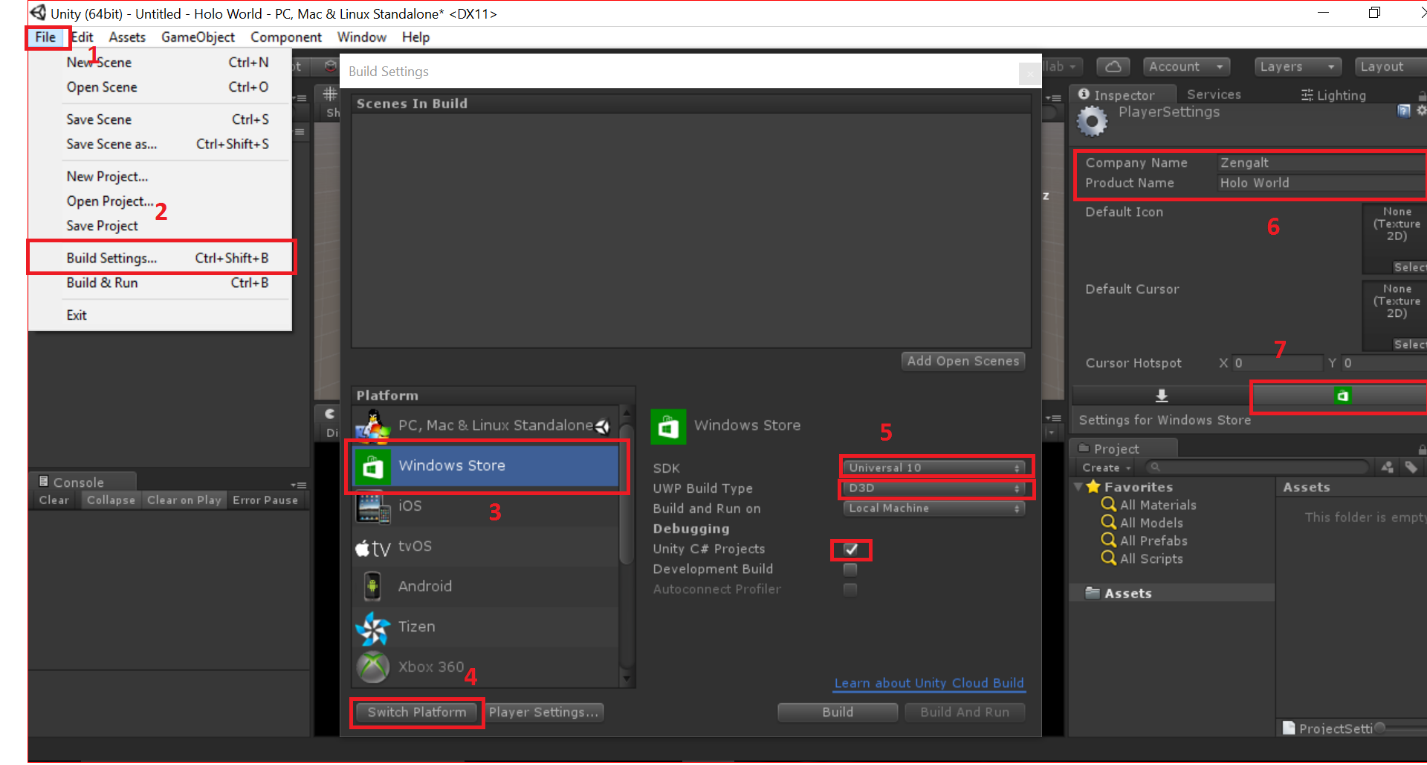
Task: Switch to the Services tab
Action: click(x=1214, y=95)
